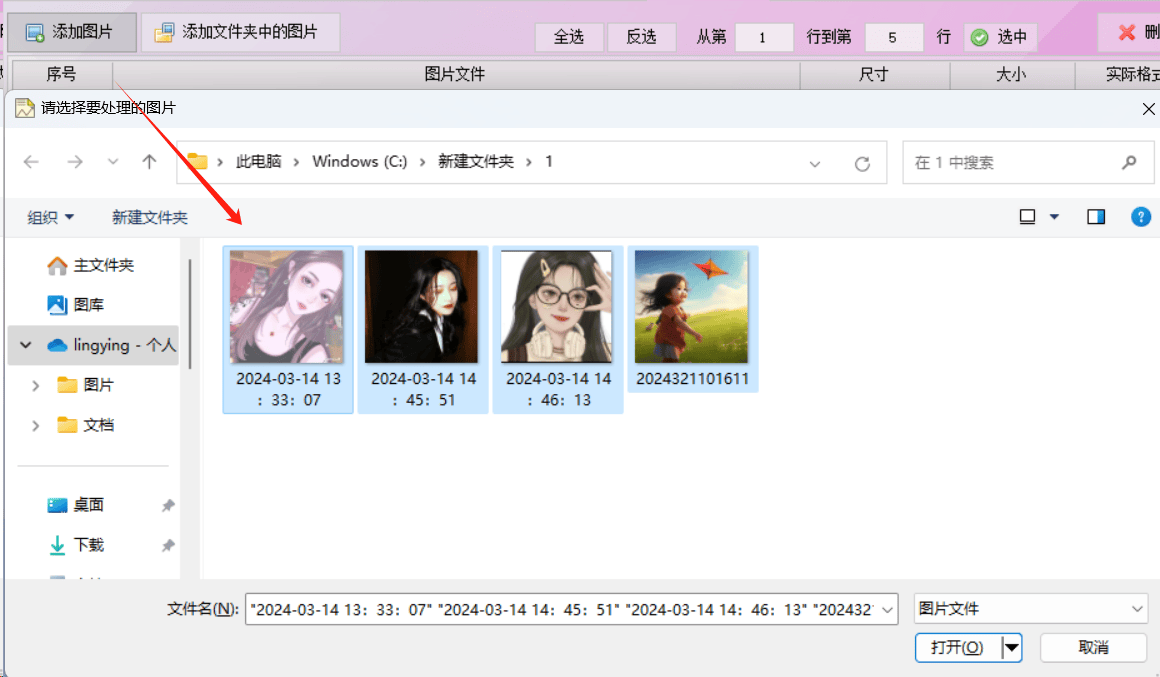Click the 添加图片 (Add Images) icon
Screen dimensions: 1160x677
click(33, 31)
